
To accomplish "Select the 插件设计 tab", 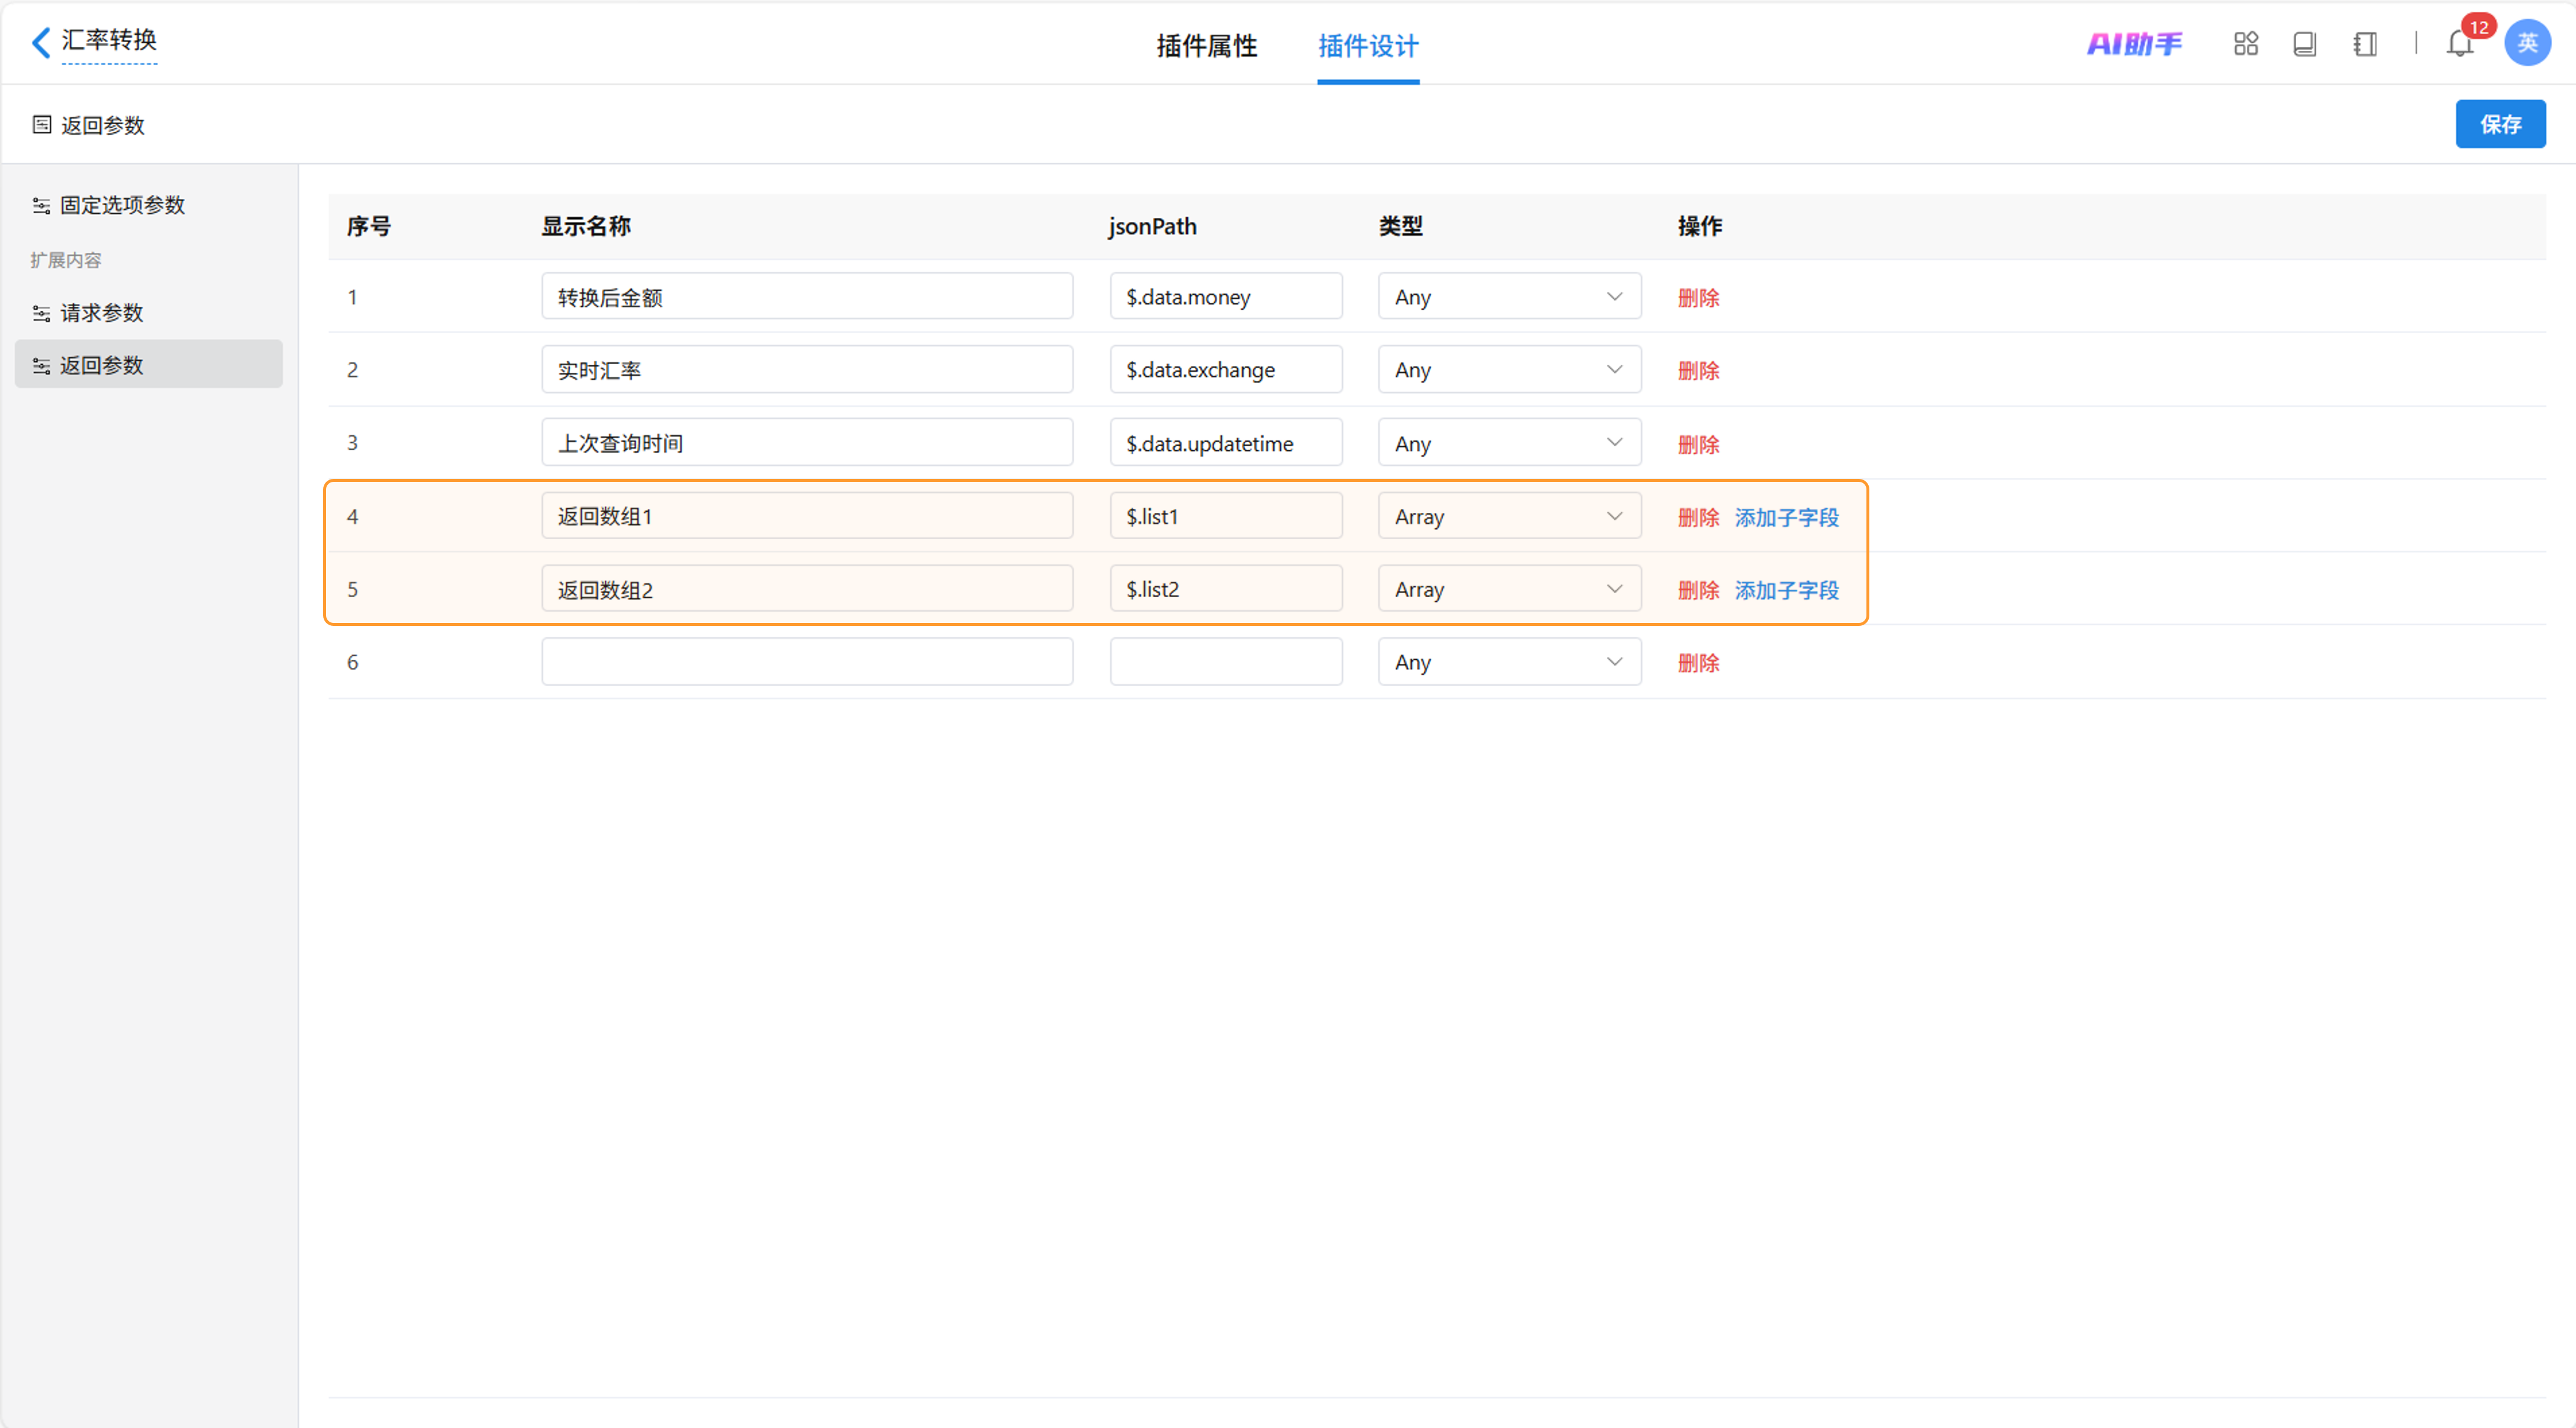I will pos(1367,46).
